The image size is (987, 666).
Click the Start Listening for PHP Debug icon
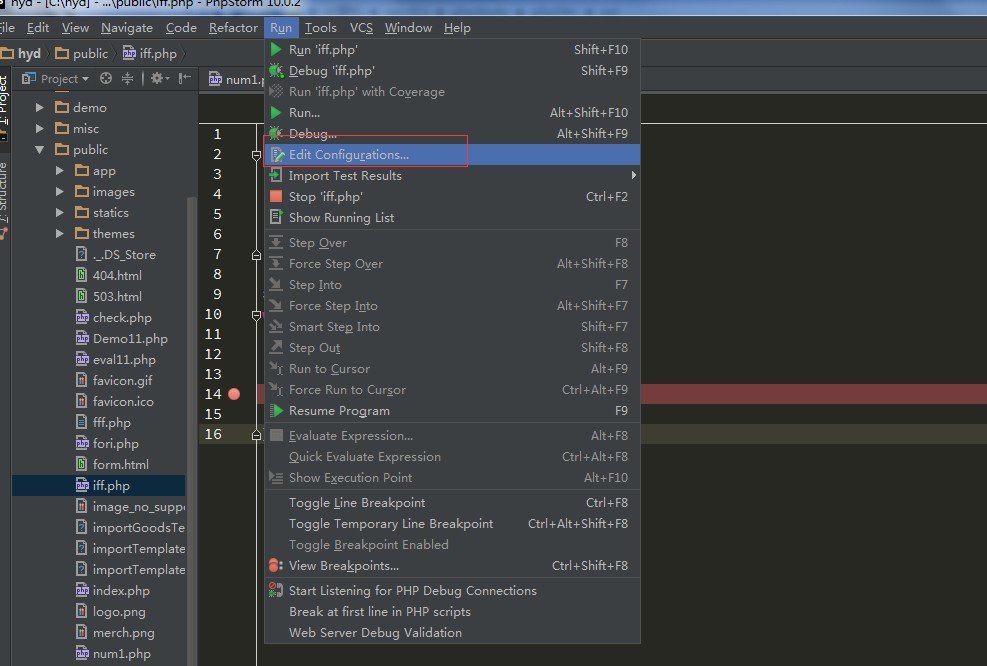coord(276,591)
